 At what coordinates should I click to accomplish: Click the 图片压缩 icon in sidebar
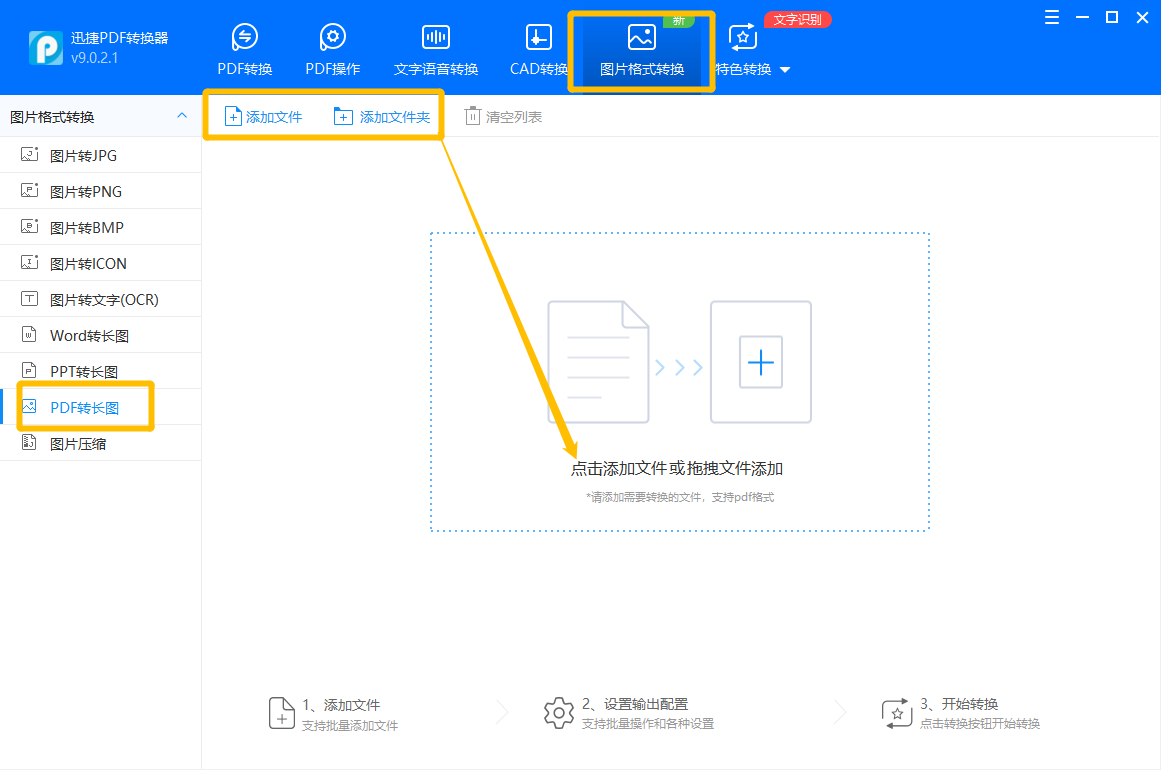tap(30, 443)
